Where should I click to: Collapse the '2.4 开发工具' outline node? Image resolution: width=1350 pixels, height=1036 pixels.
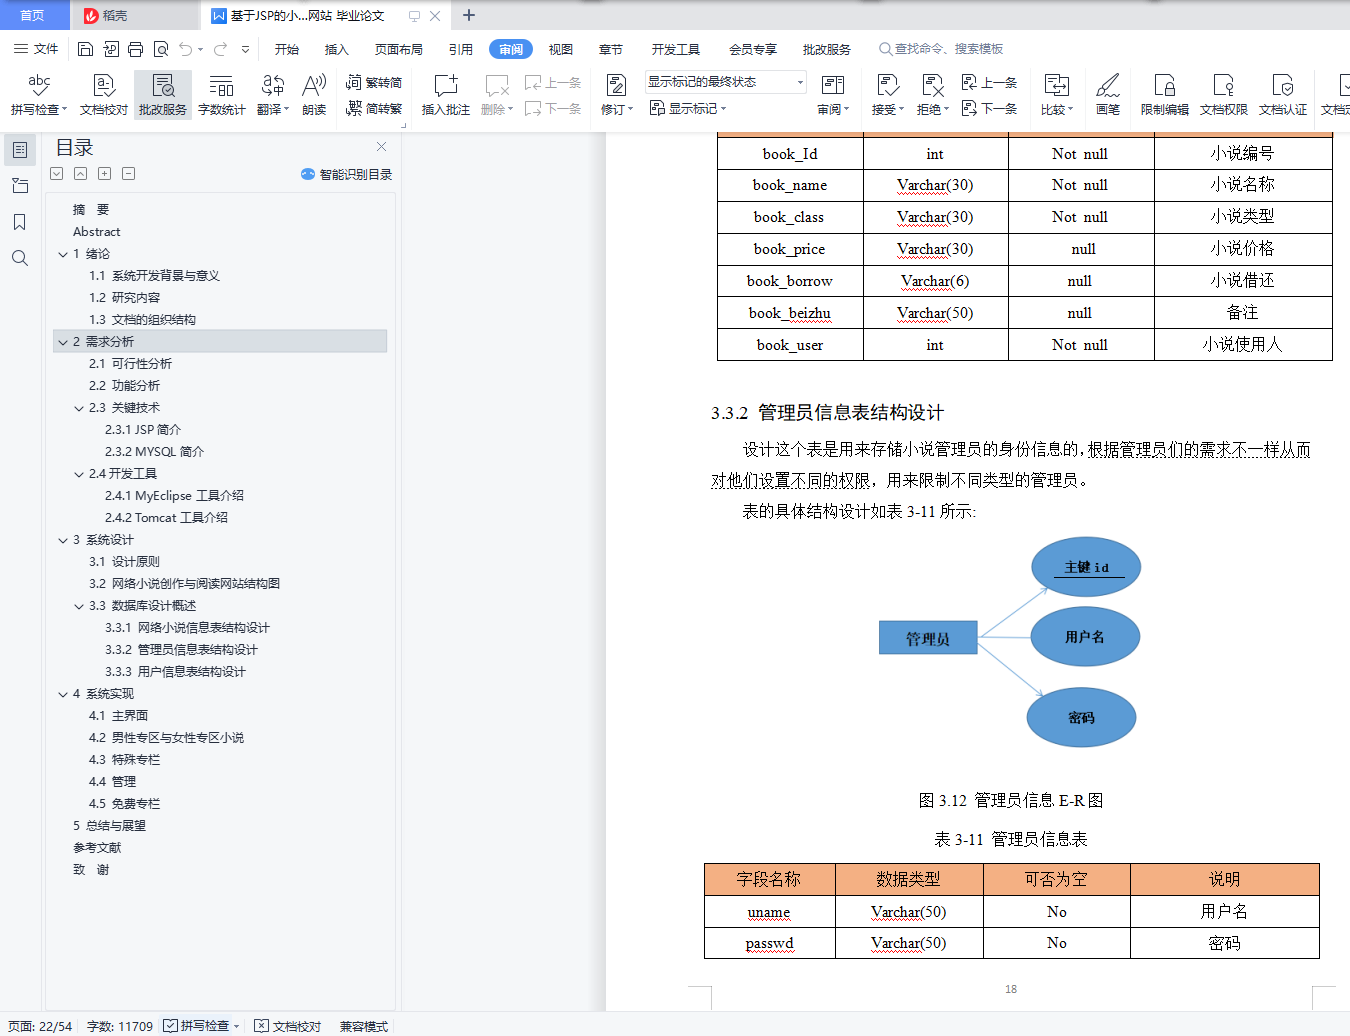79,474
